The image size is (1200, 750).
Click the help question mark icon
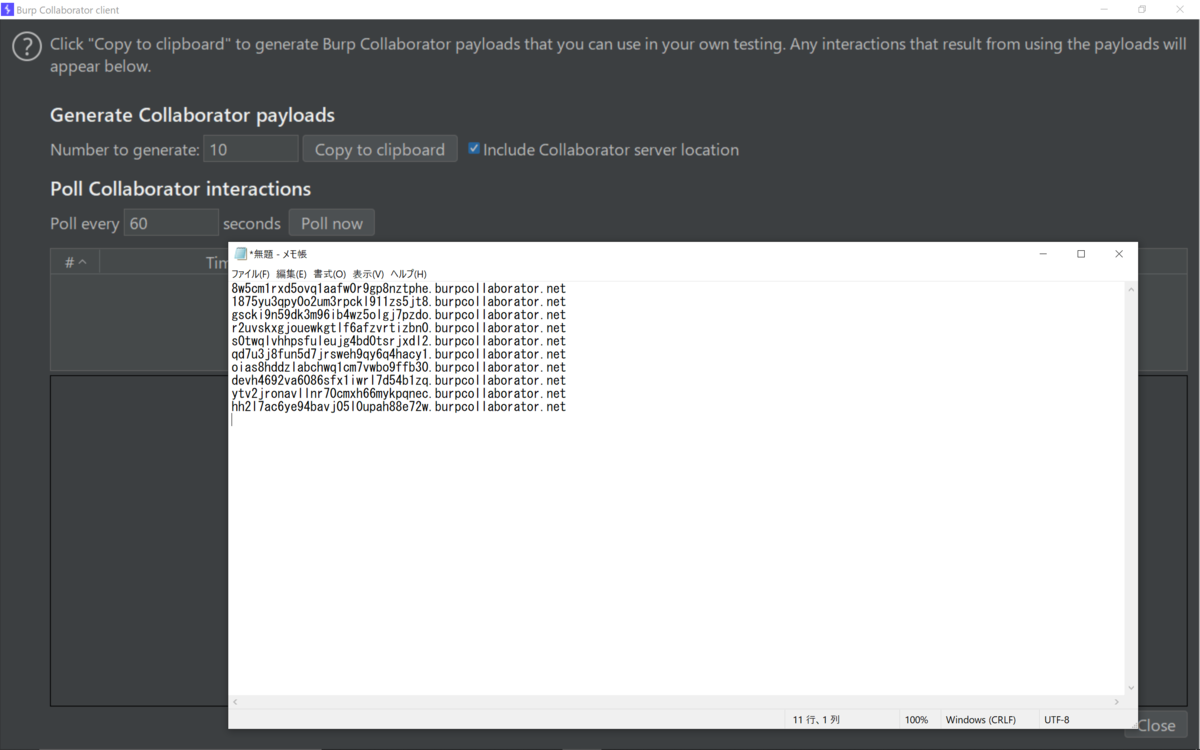(x=25, y=47)
